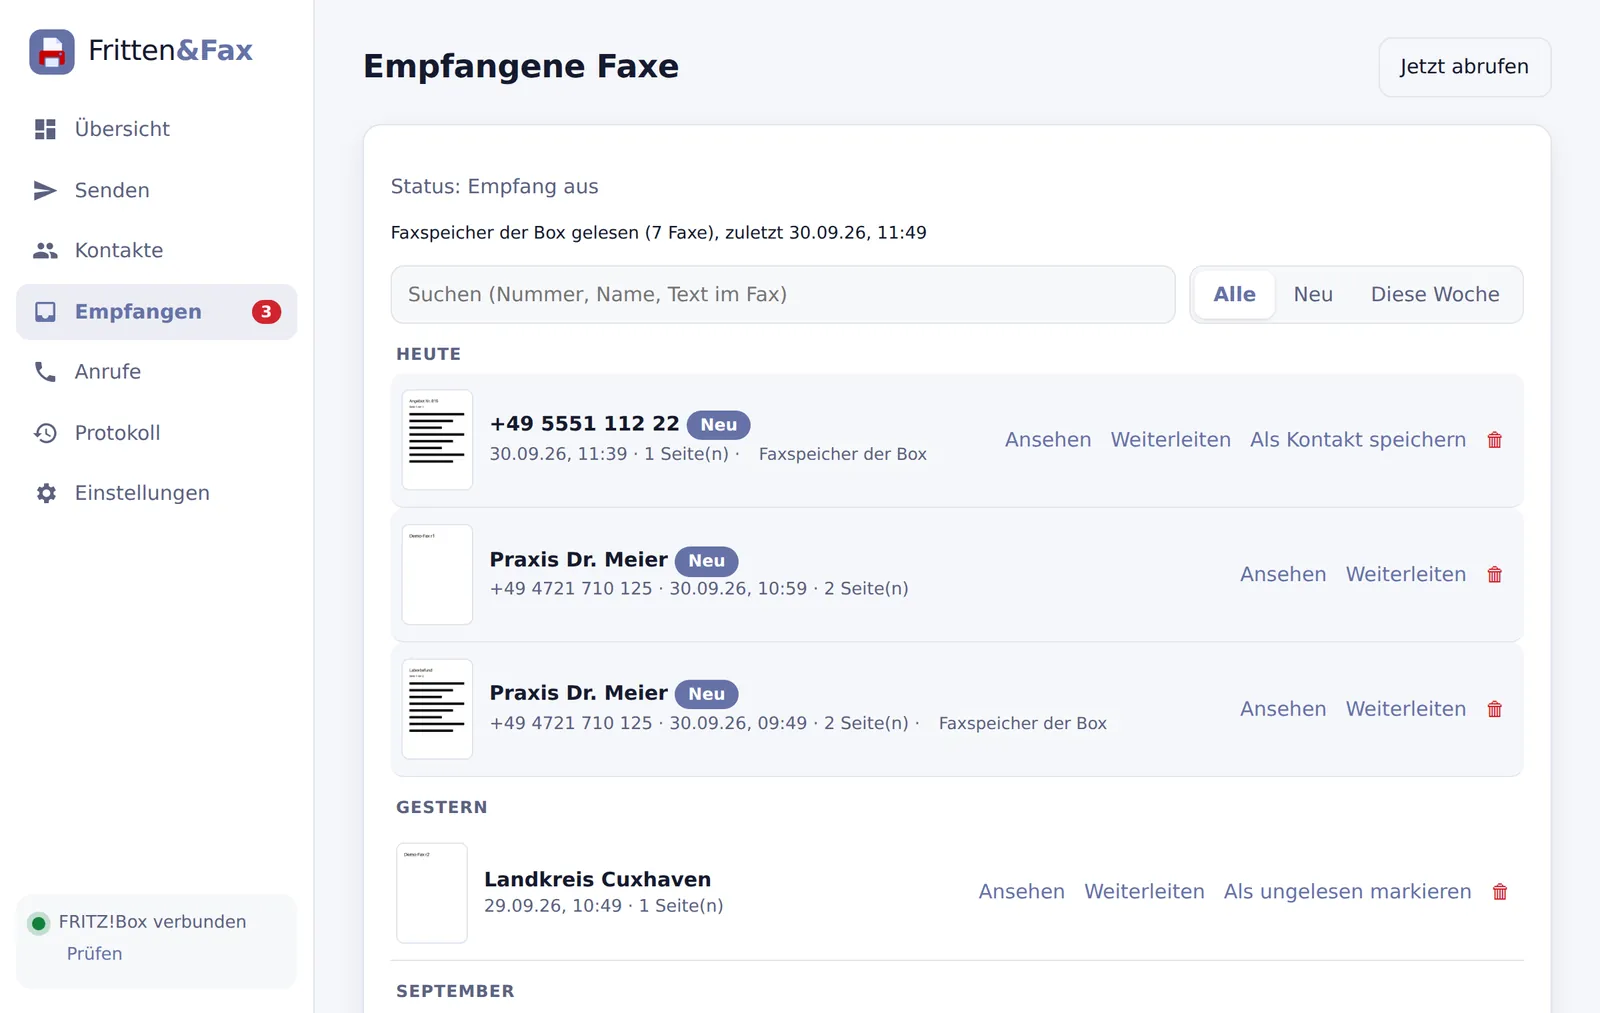This screenshot has height=1013, width=1600.
Task: Delete the fax from +49 5551 112 22
Action: point(1495,440)
